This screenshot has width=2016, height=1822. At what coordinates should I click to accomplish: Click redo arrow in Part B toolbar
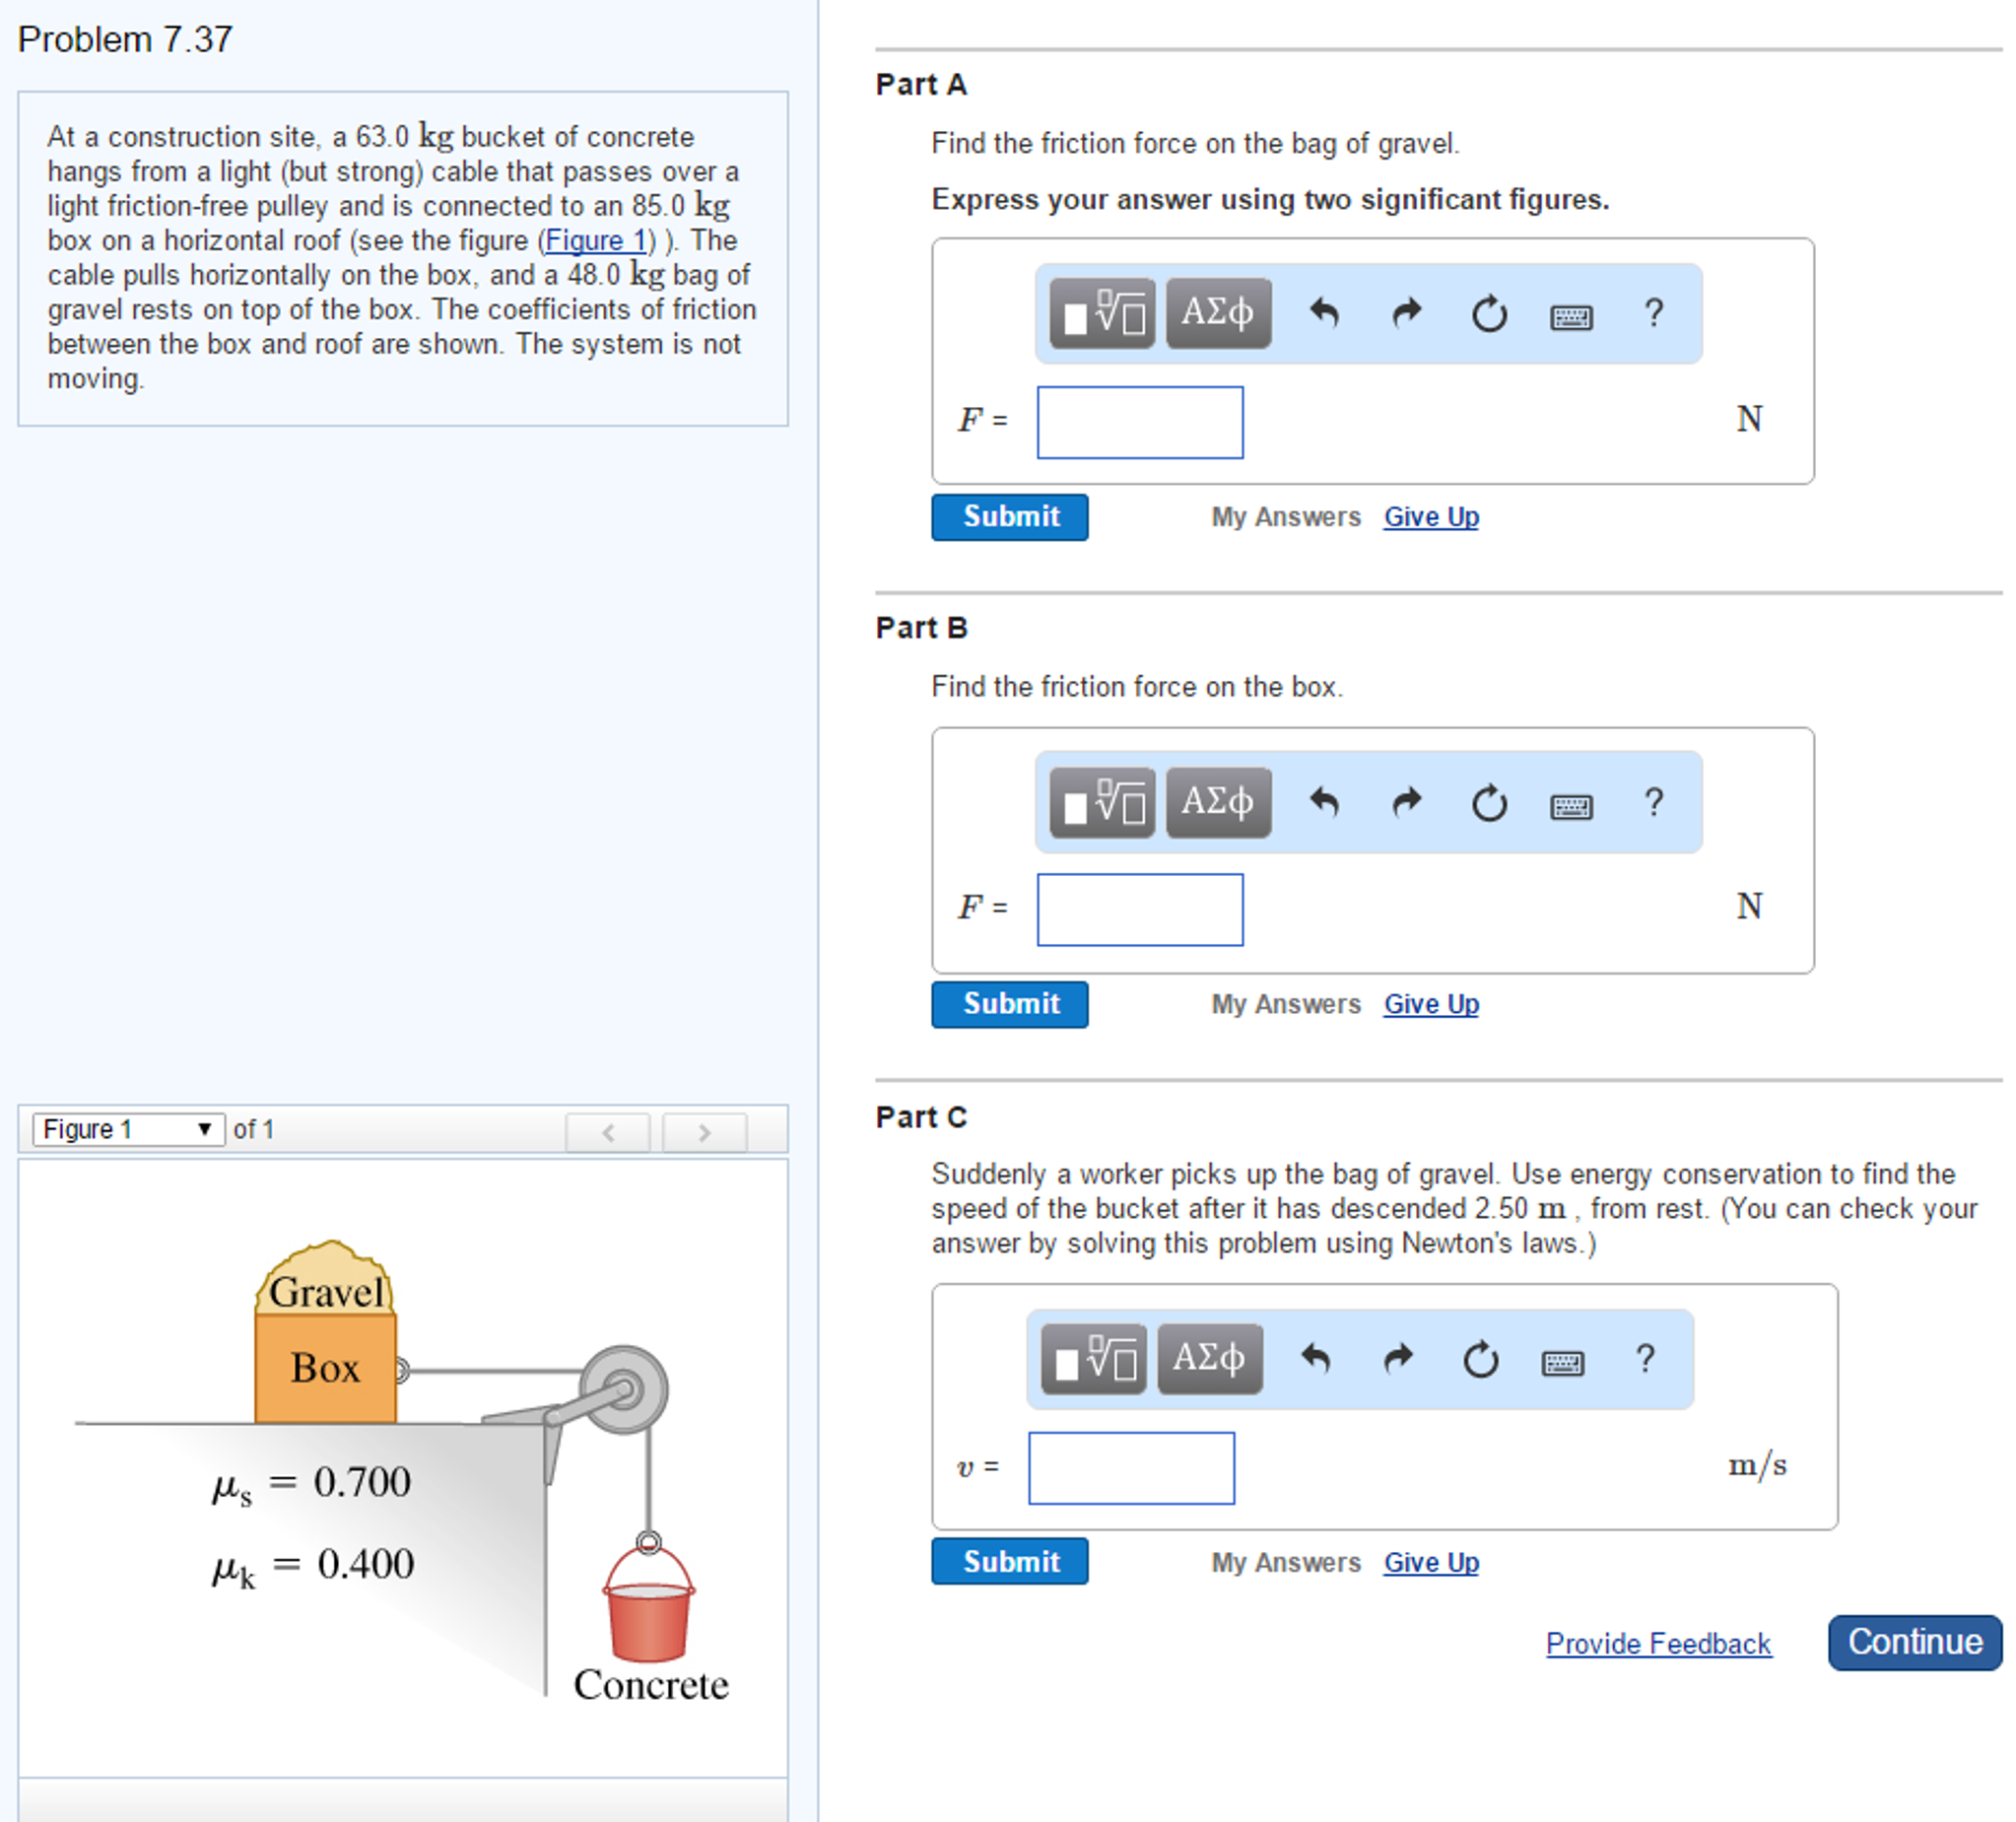point(1406,802)
